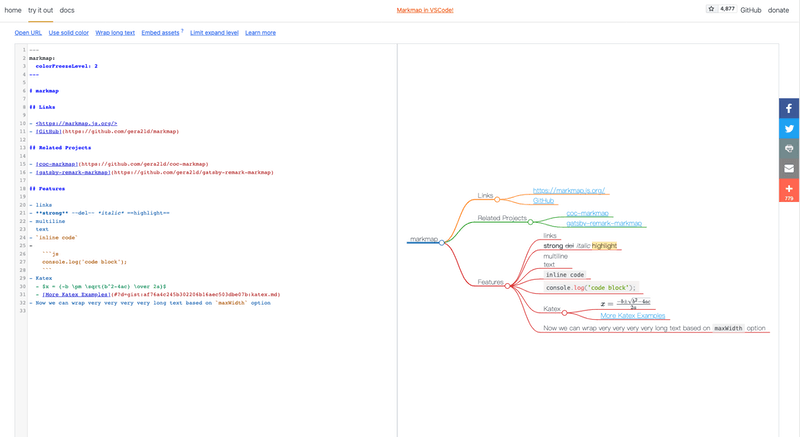This screenshot has width=800, height=437.
Task: Click Markmap in VSCode! banner link
Action: tap(425, 10)
